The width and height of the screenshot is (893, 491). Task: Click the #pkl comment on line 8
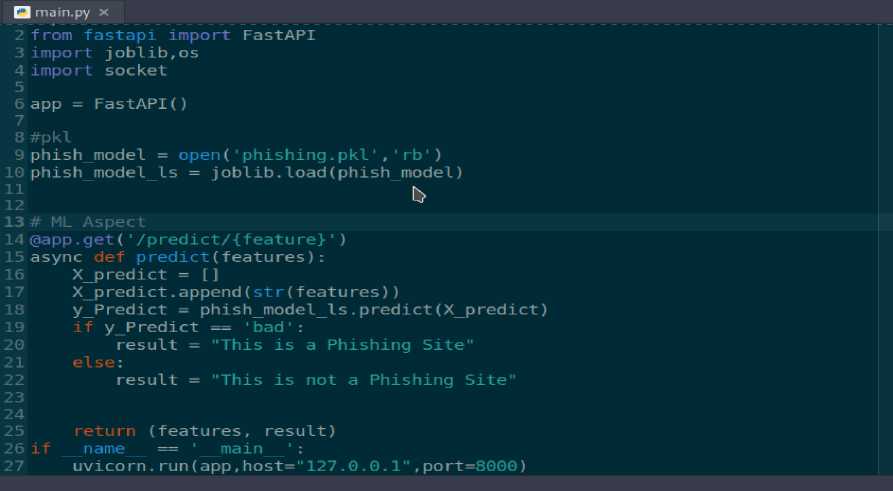pos(51,137)
